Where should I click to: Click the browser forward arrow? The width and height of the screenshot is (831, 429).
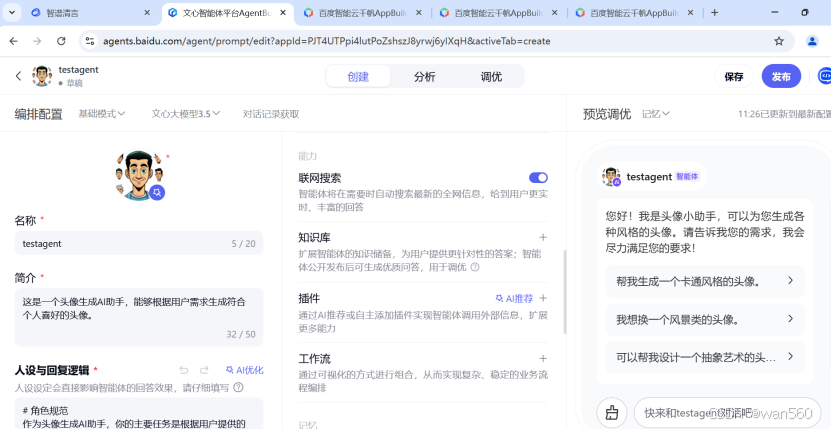tap(37, 41)
